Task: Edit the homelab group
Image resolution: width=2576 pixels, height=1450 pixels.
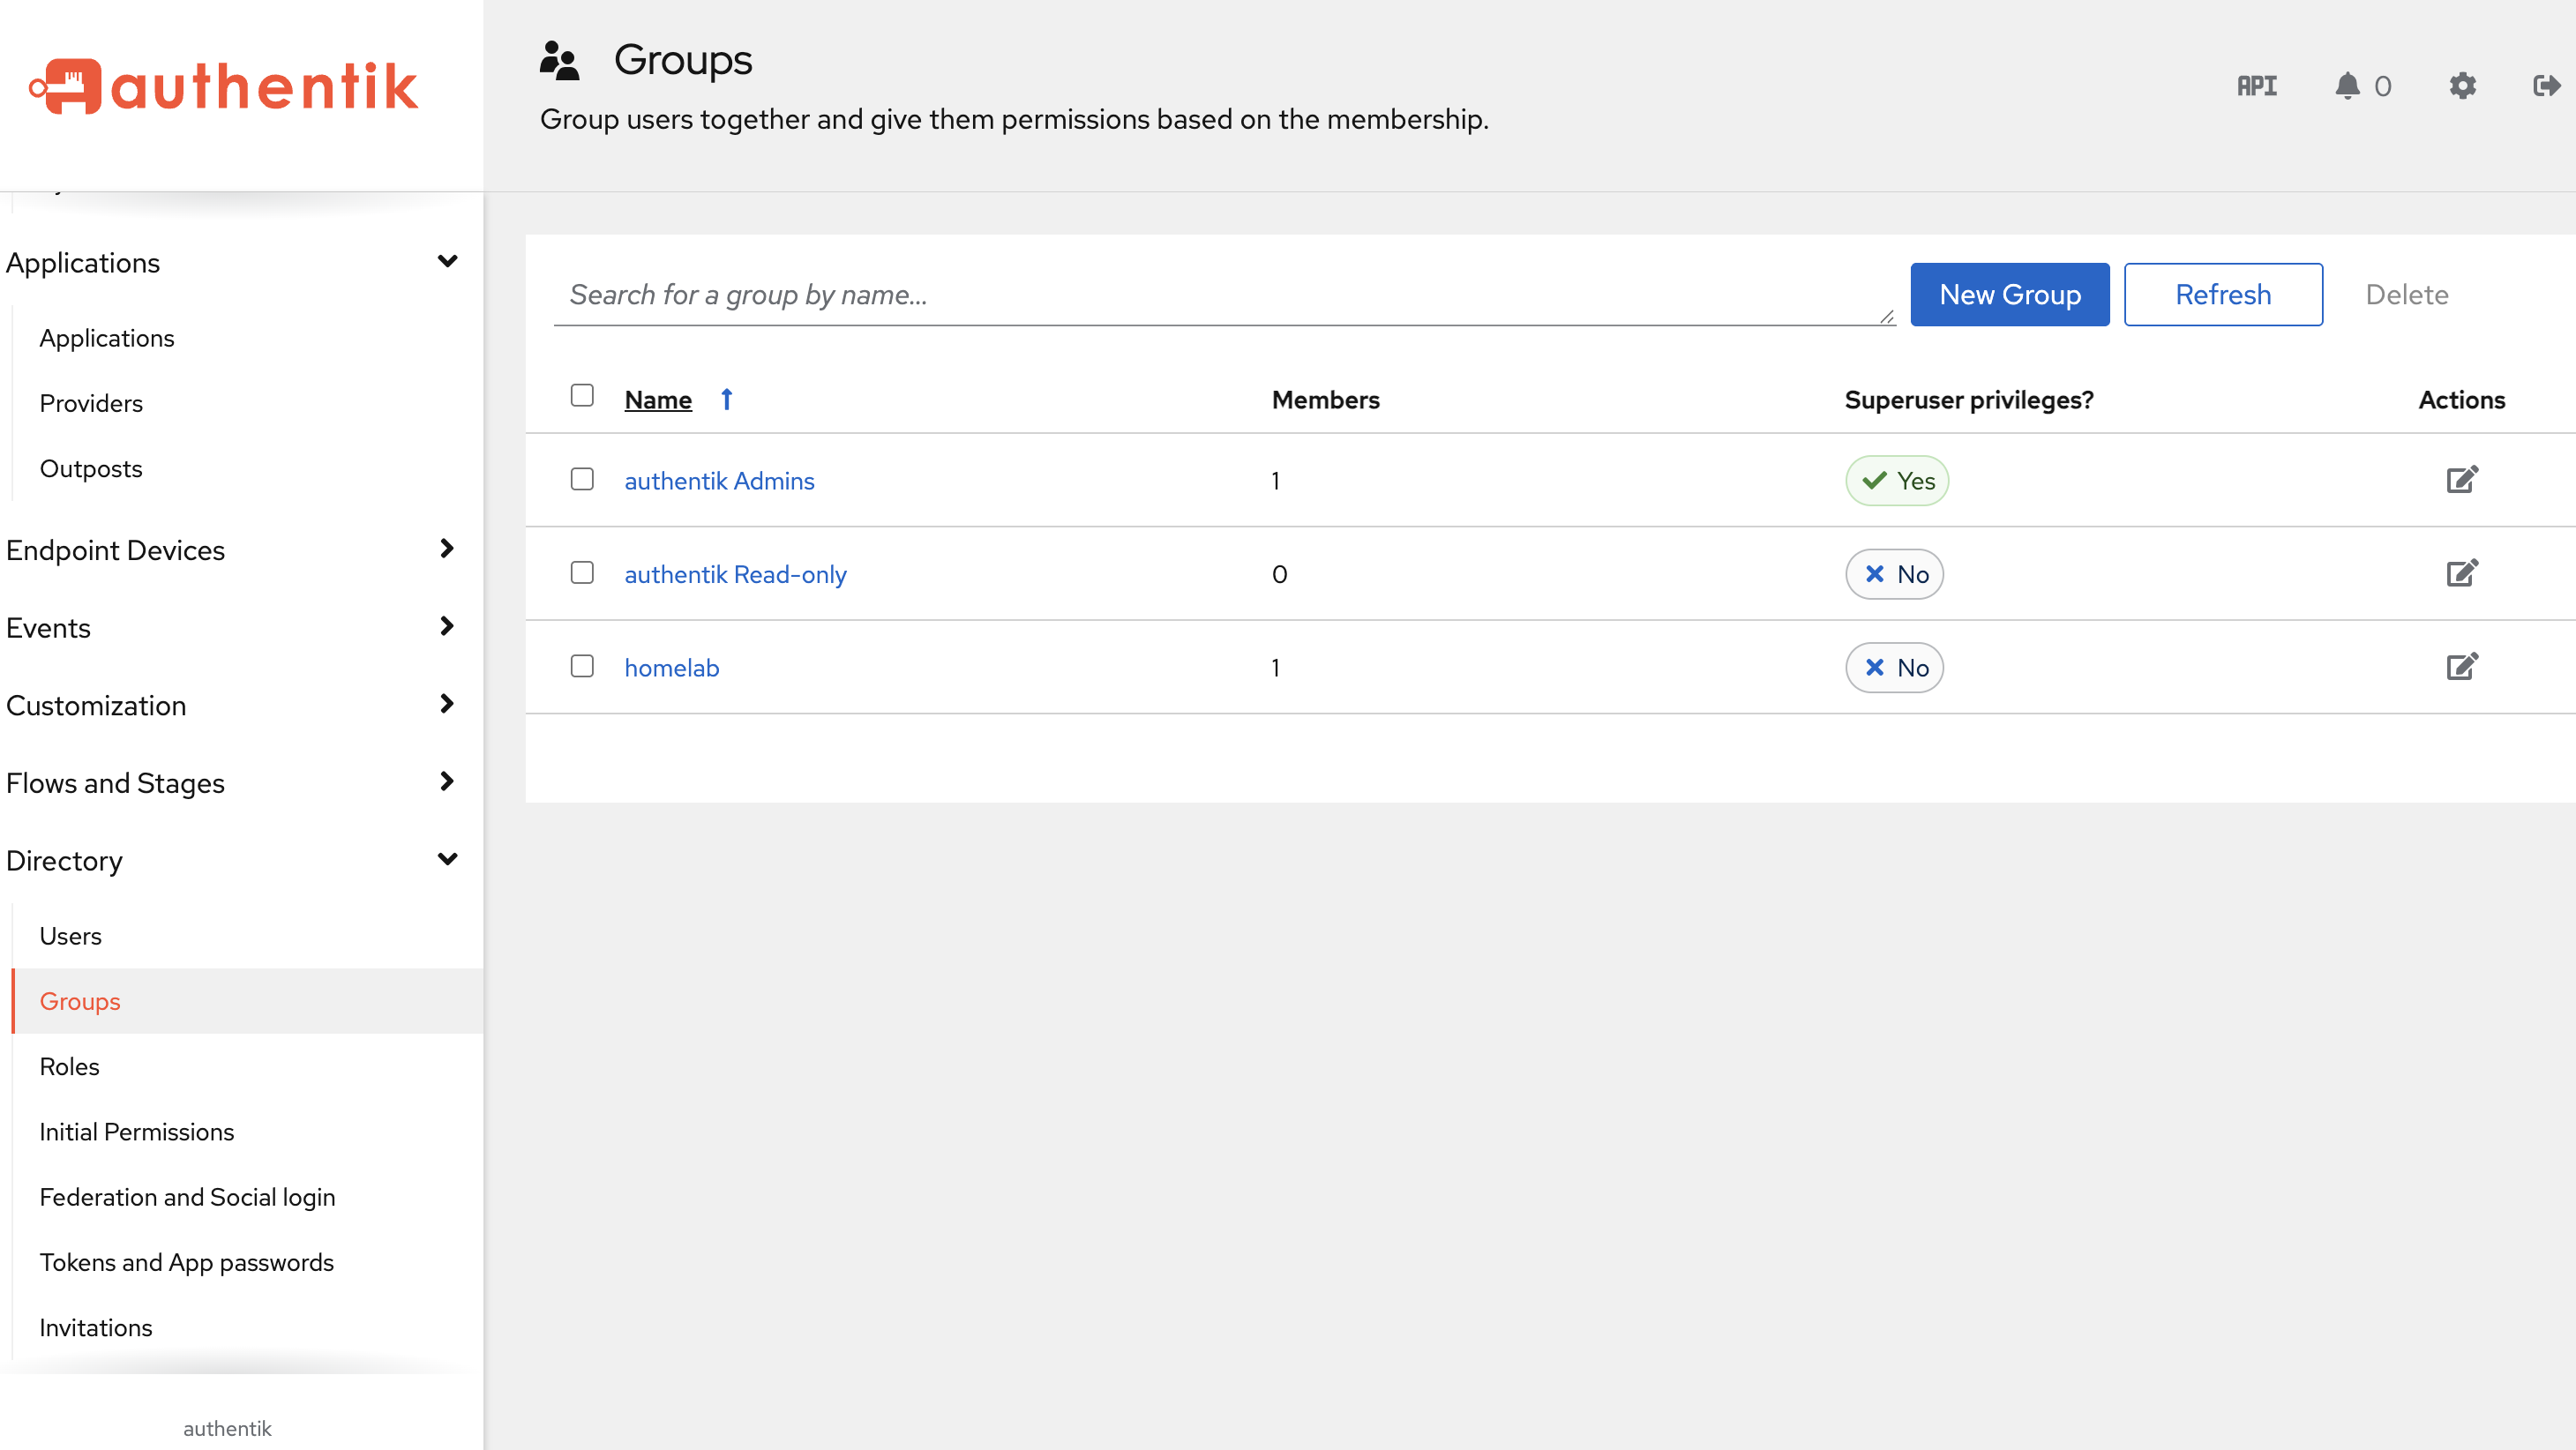Action: pos(2461,666)
